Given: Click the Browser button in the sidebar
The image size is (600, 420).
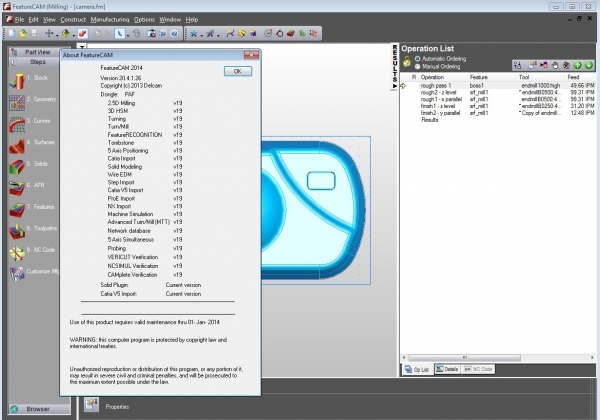Looking at the screenshot, I should [39, 409].
